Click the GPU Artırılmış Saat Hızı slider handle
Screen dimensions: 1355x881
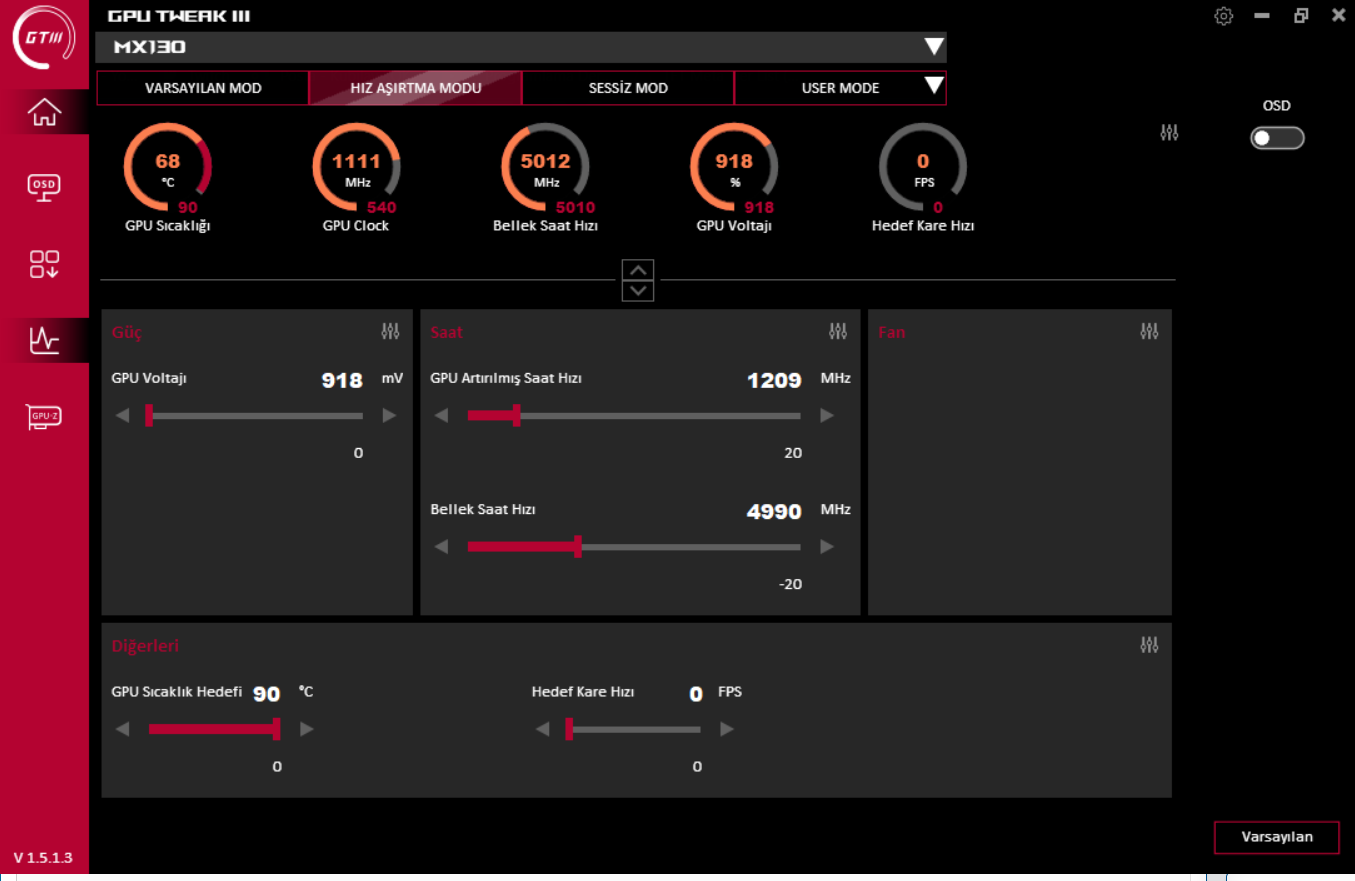coord(516,416)
